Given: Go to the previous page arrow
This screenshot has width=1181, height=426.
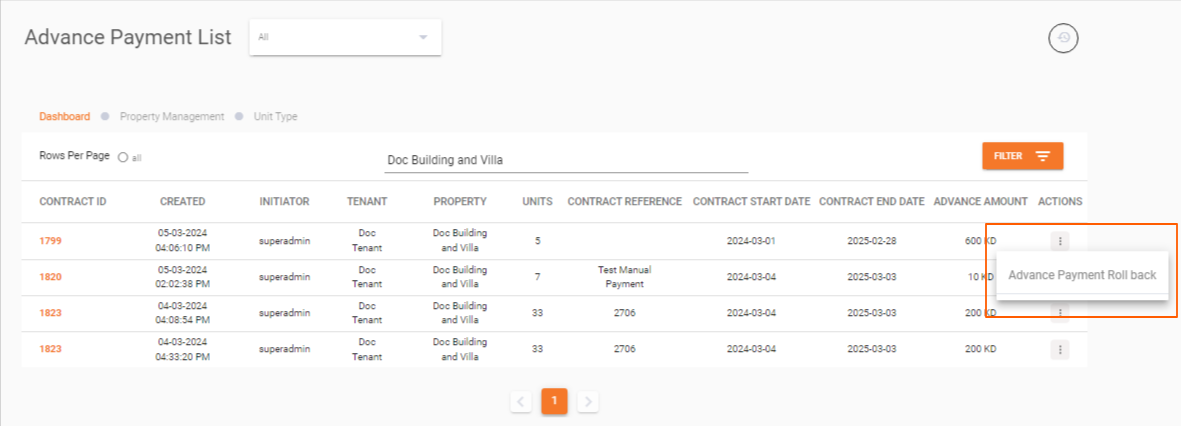Looking at the screenshot, I should coord(520,401).
